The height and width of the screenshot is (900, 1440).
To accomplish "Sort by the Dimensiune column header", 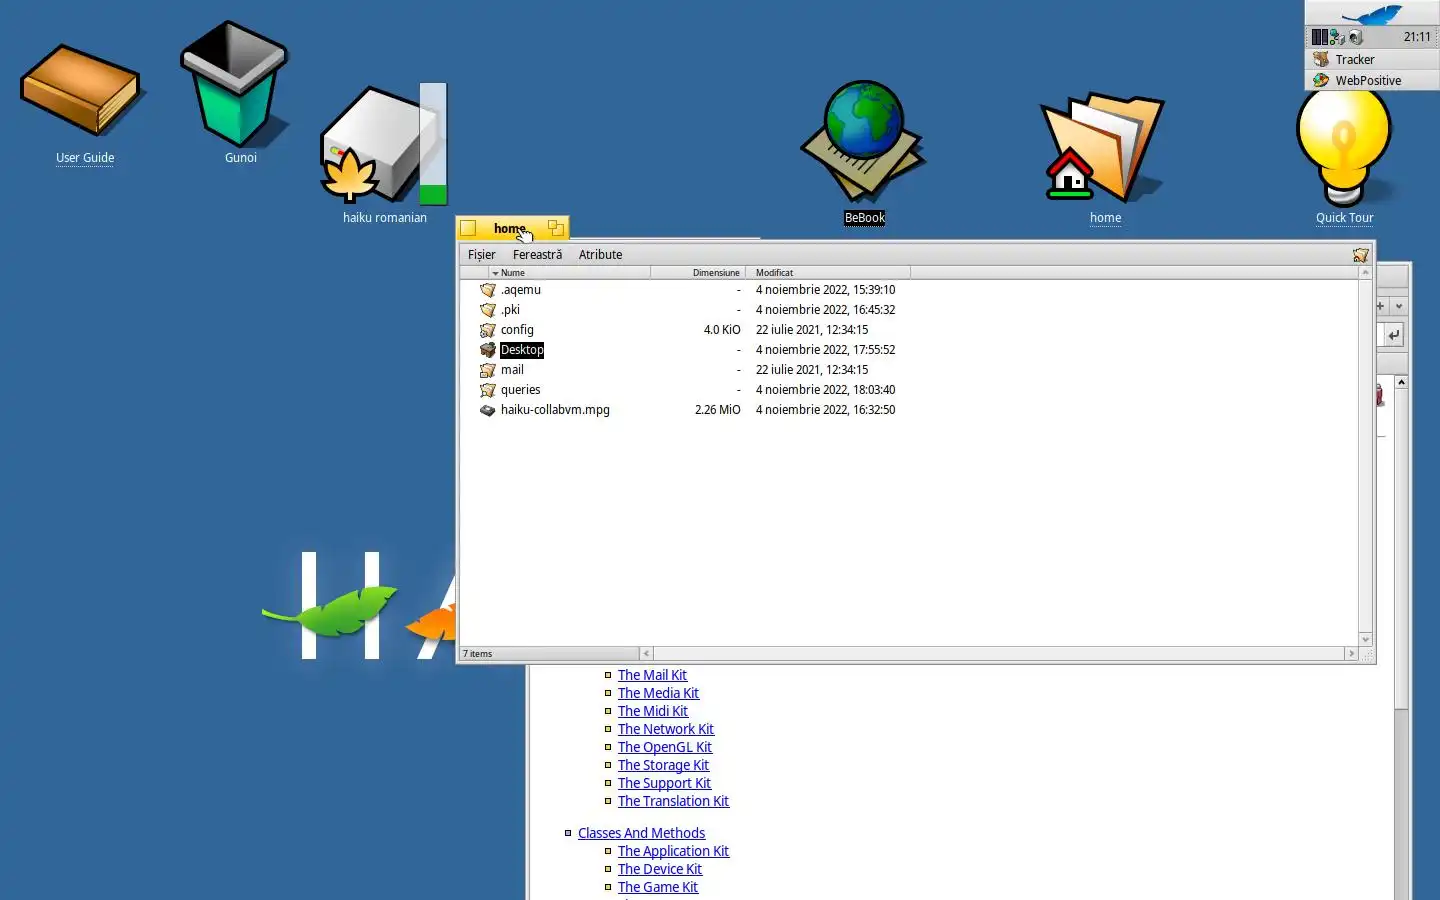I will point(698,272).
